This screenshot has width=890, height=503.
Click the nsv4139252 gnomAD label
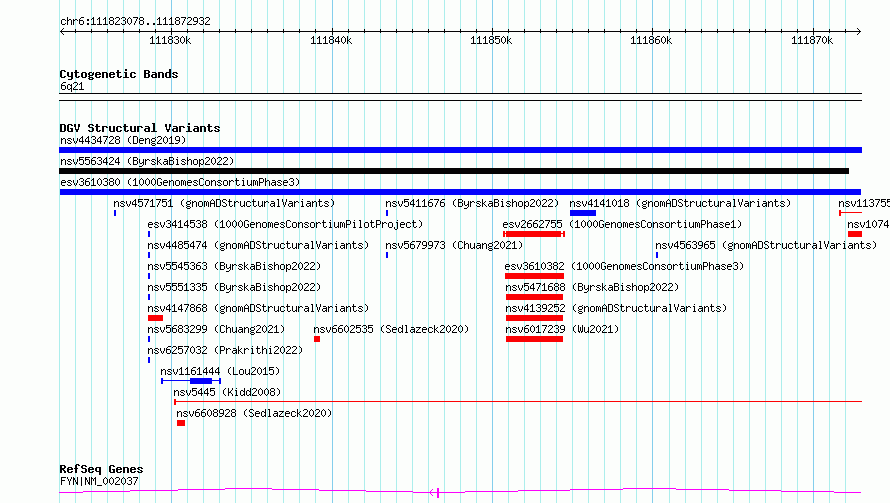616,308
